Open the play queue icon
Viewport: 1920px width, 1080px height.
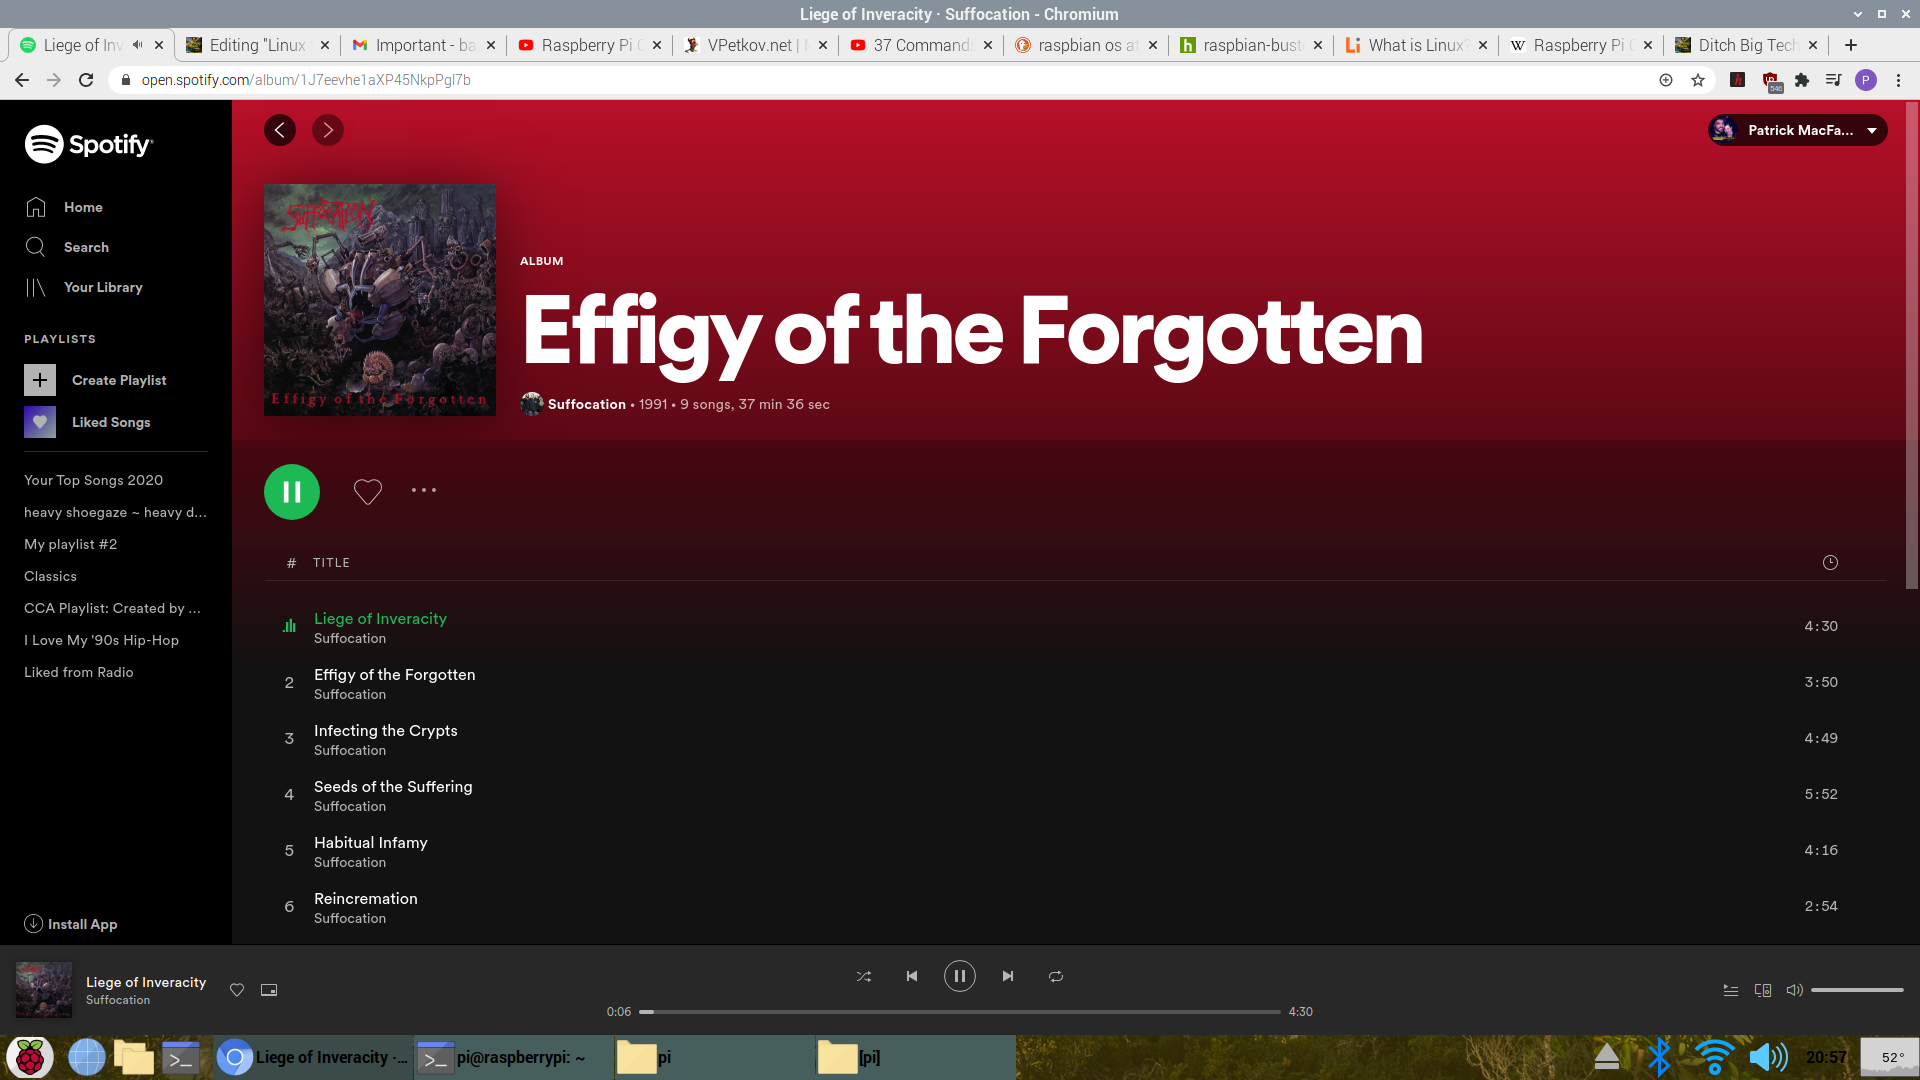pyautogui.click(x=1731, y=990)
